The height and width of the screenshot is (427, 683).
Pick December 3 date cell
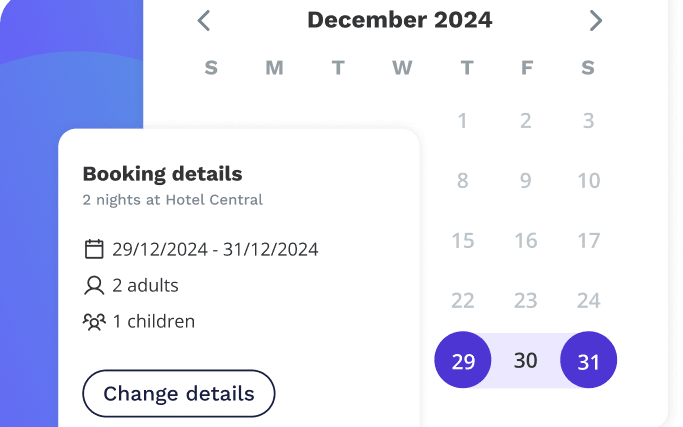[x=588, y=121]
